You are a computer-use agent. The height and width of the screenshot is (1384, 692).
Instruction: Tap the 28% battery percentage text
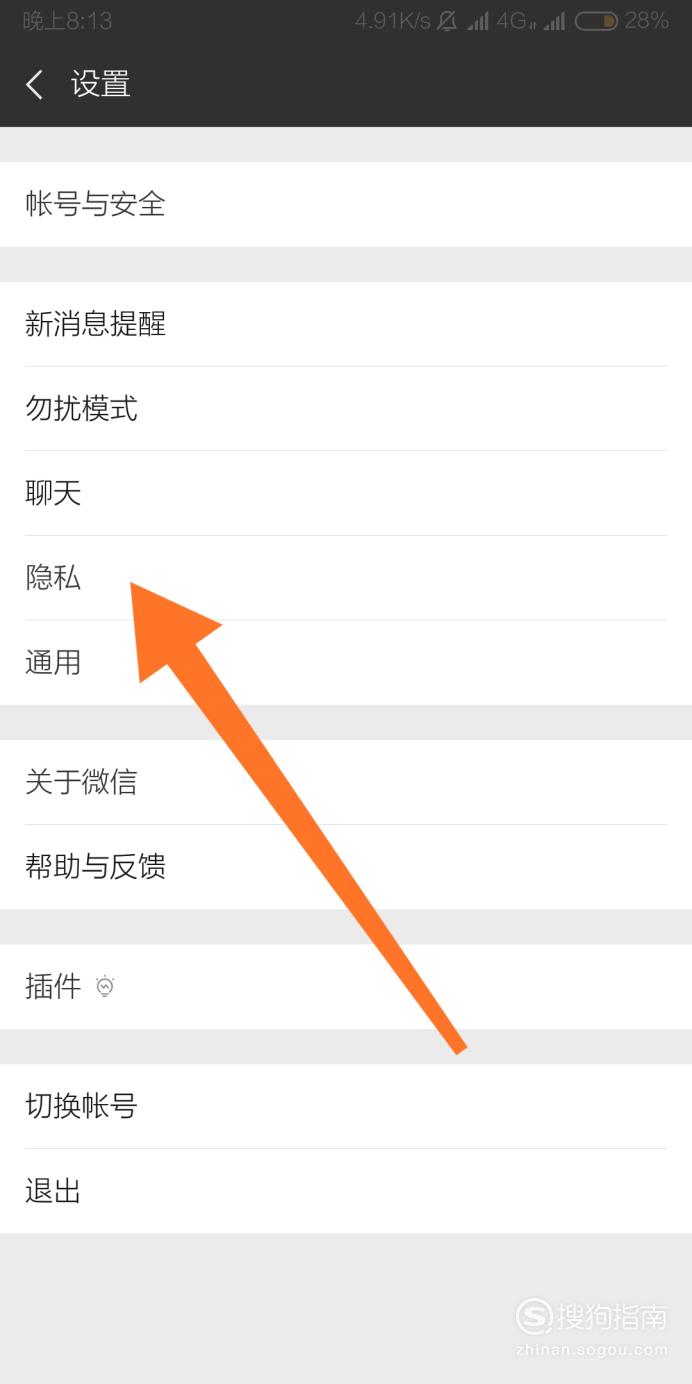click(x=647, y=21)
